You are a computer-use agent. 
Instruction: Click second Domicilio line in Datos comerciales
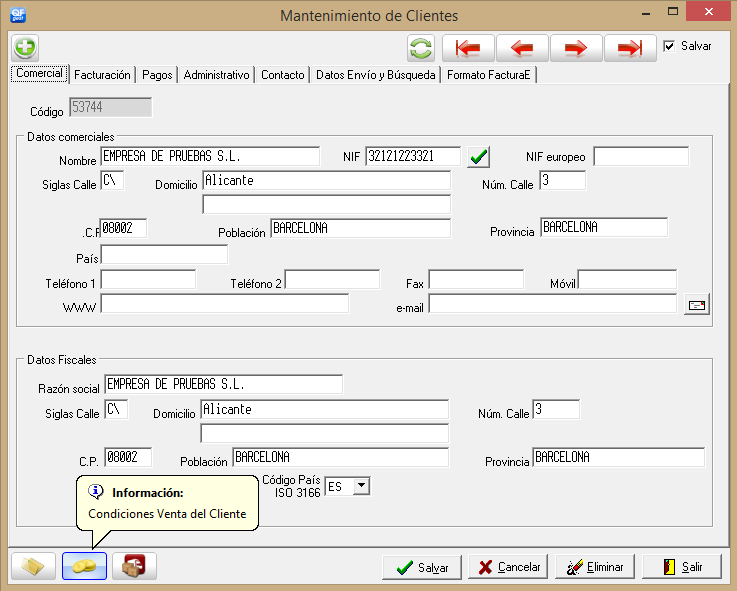coord(327,205)
